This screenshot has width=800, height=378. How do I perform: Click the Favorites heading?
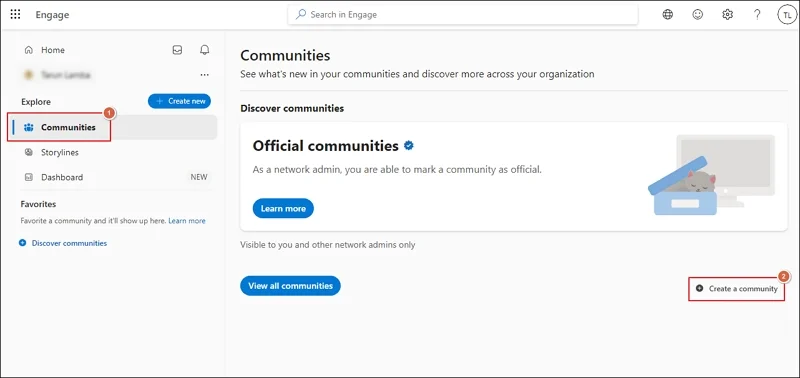38,204
